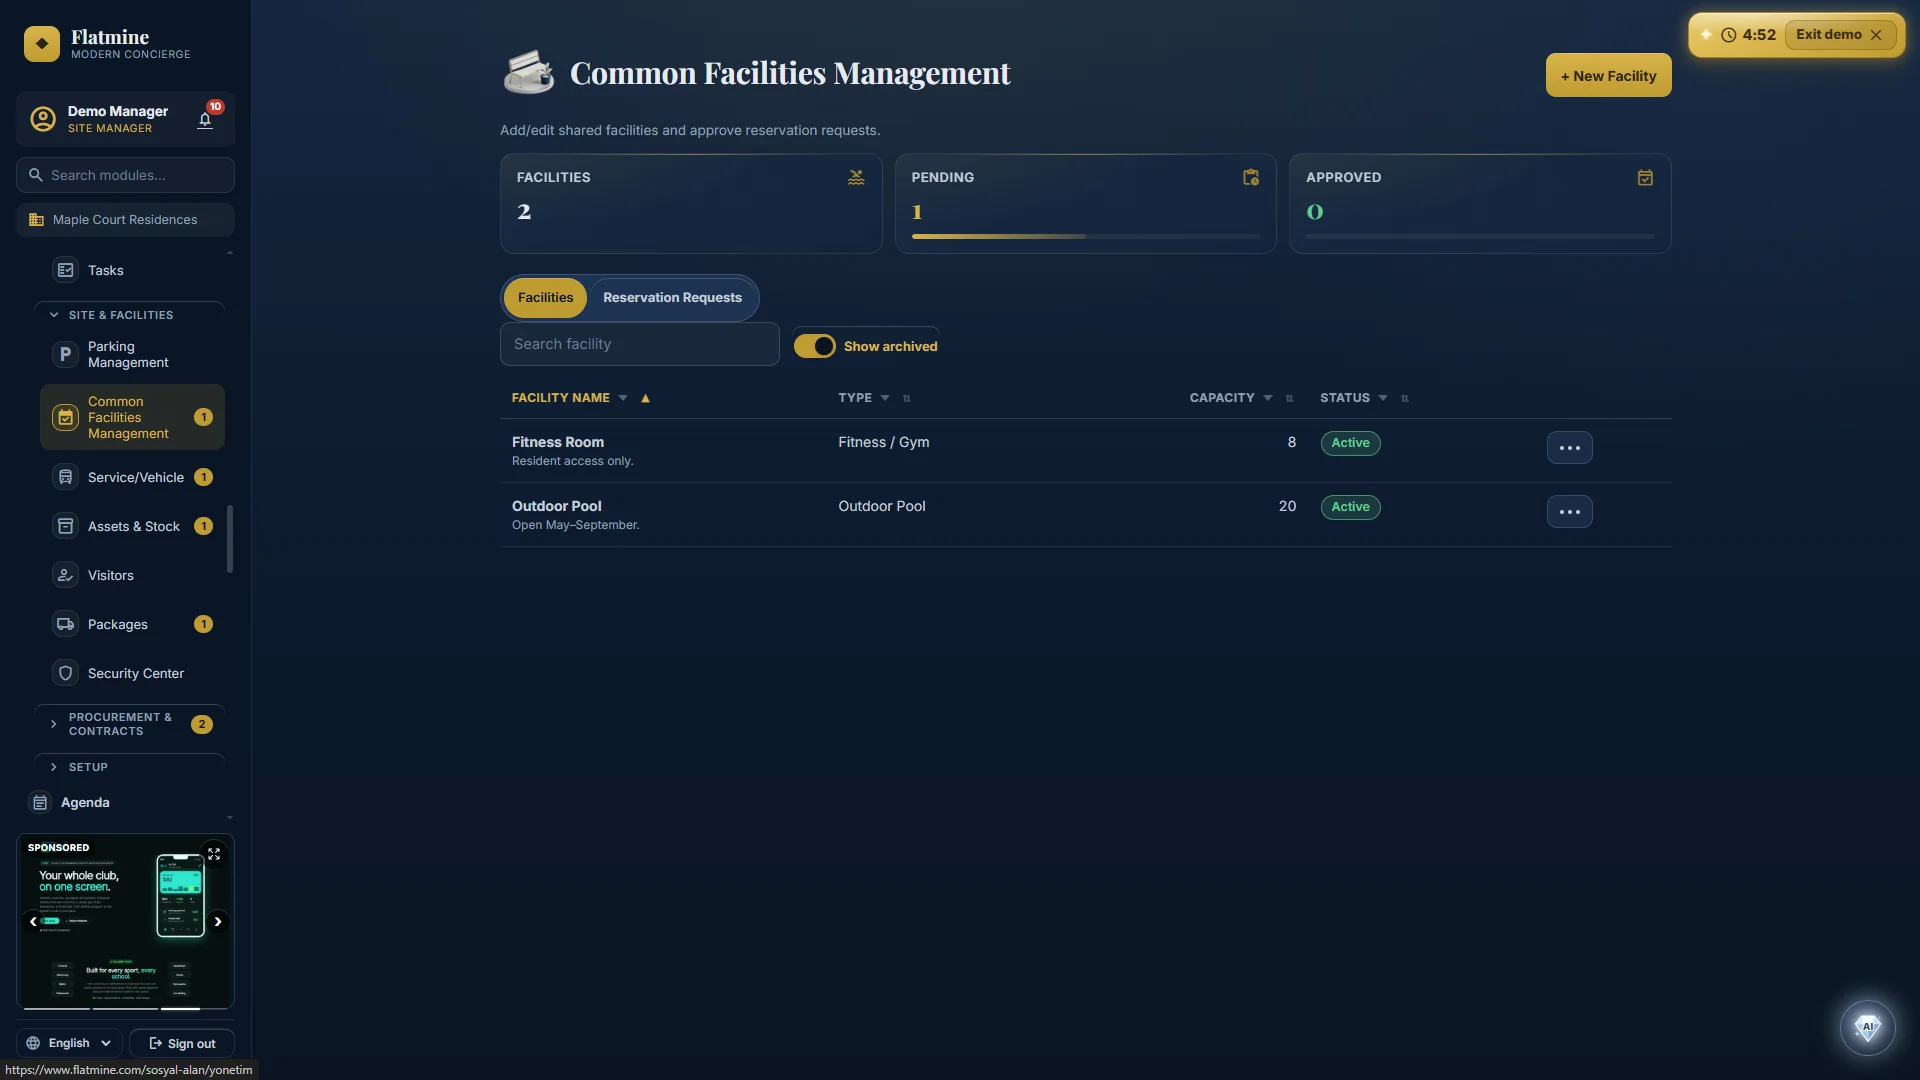Open Type column filter arrow

(885, 398)
